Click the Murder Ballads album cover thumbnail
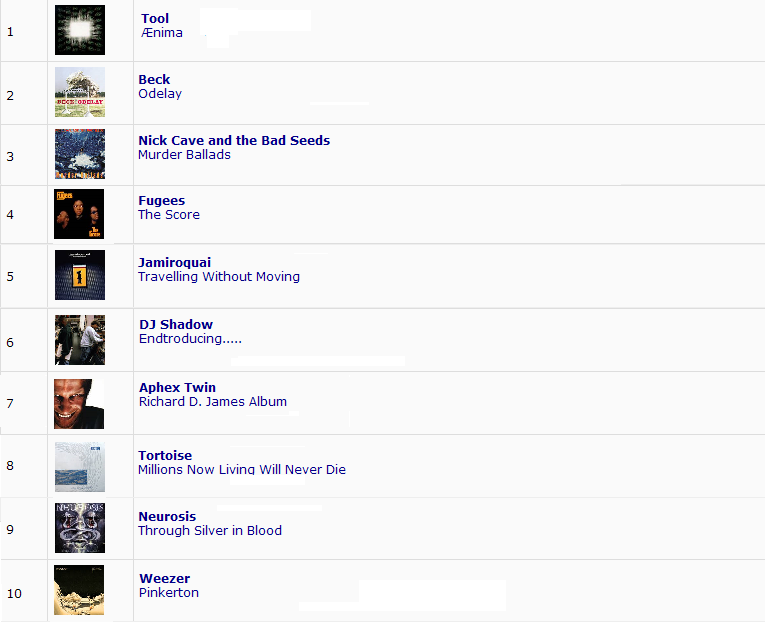This screenshot has height=622, width=765. pos(80,154)
